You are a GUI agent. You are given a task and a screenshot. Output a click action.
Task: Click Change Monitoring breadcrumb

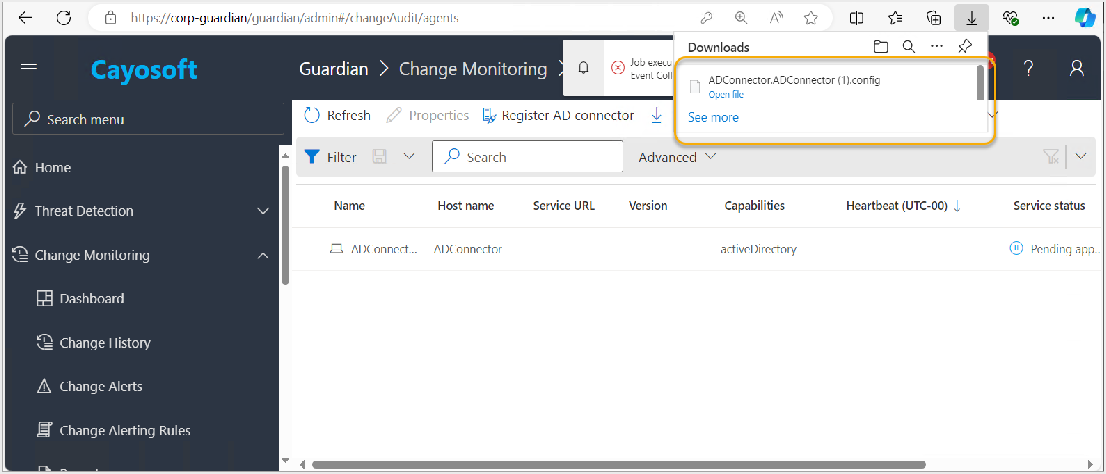point(473,68)
